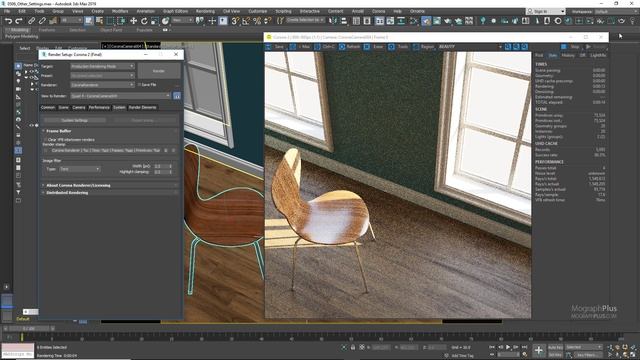
Task: Collapse the Frame Buffer rollout
Action: (x=109, y=131)
